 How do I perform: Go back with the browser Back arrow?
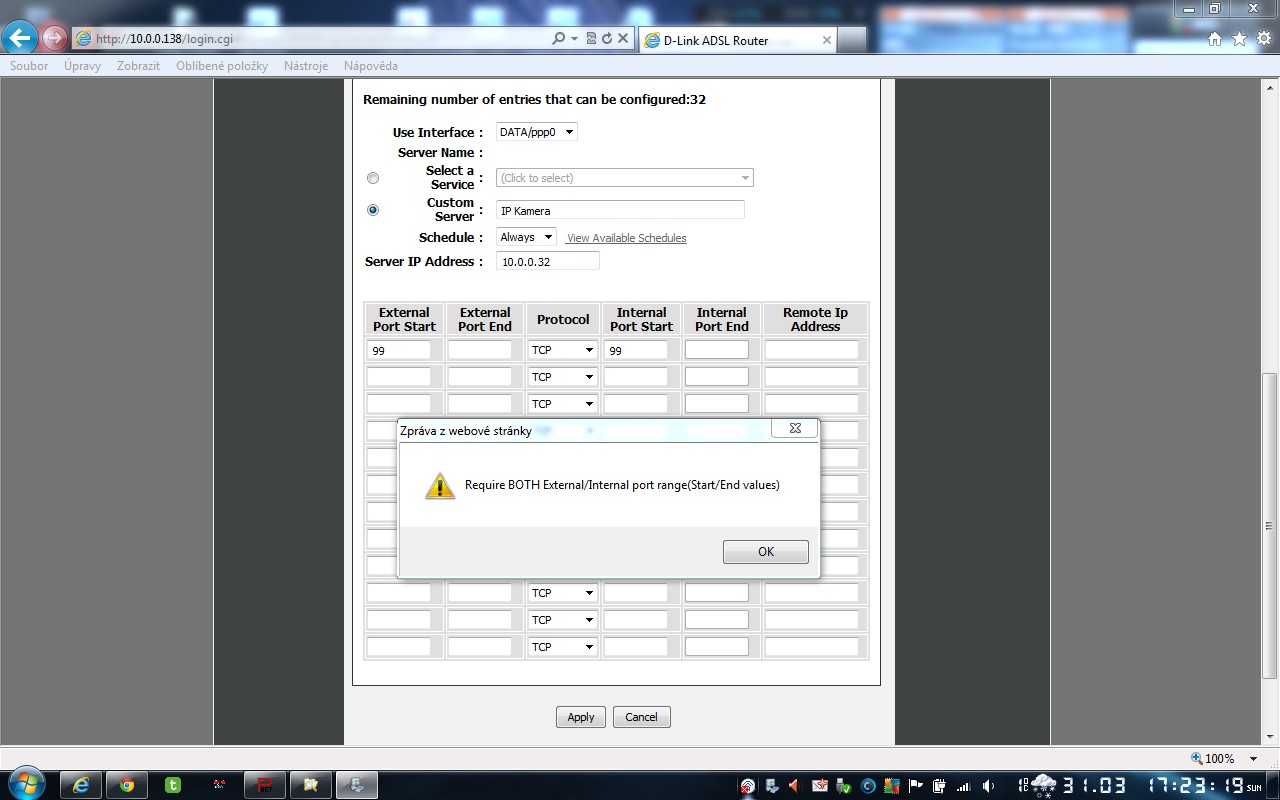click(21, 39)
